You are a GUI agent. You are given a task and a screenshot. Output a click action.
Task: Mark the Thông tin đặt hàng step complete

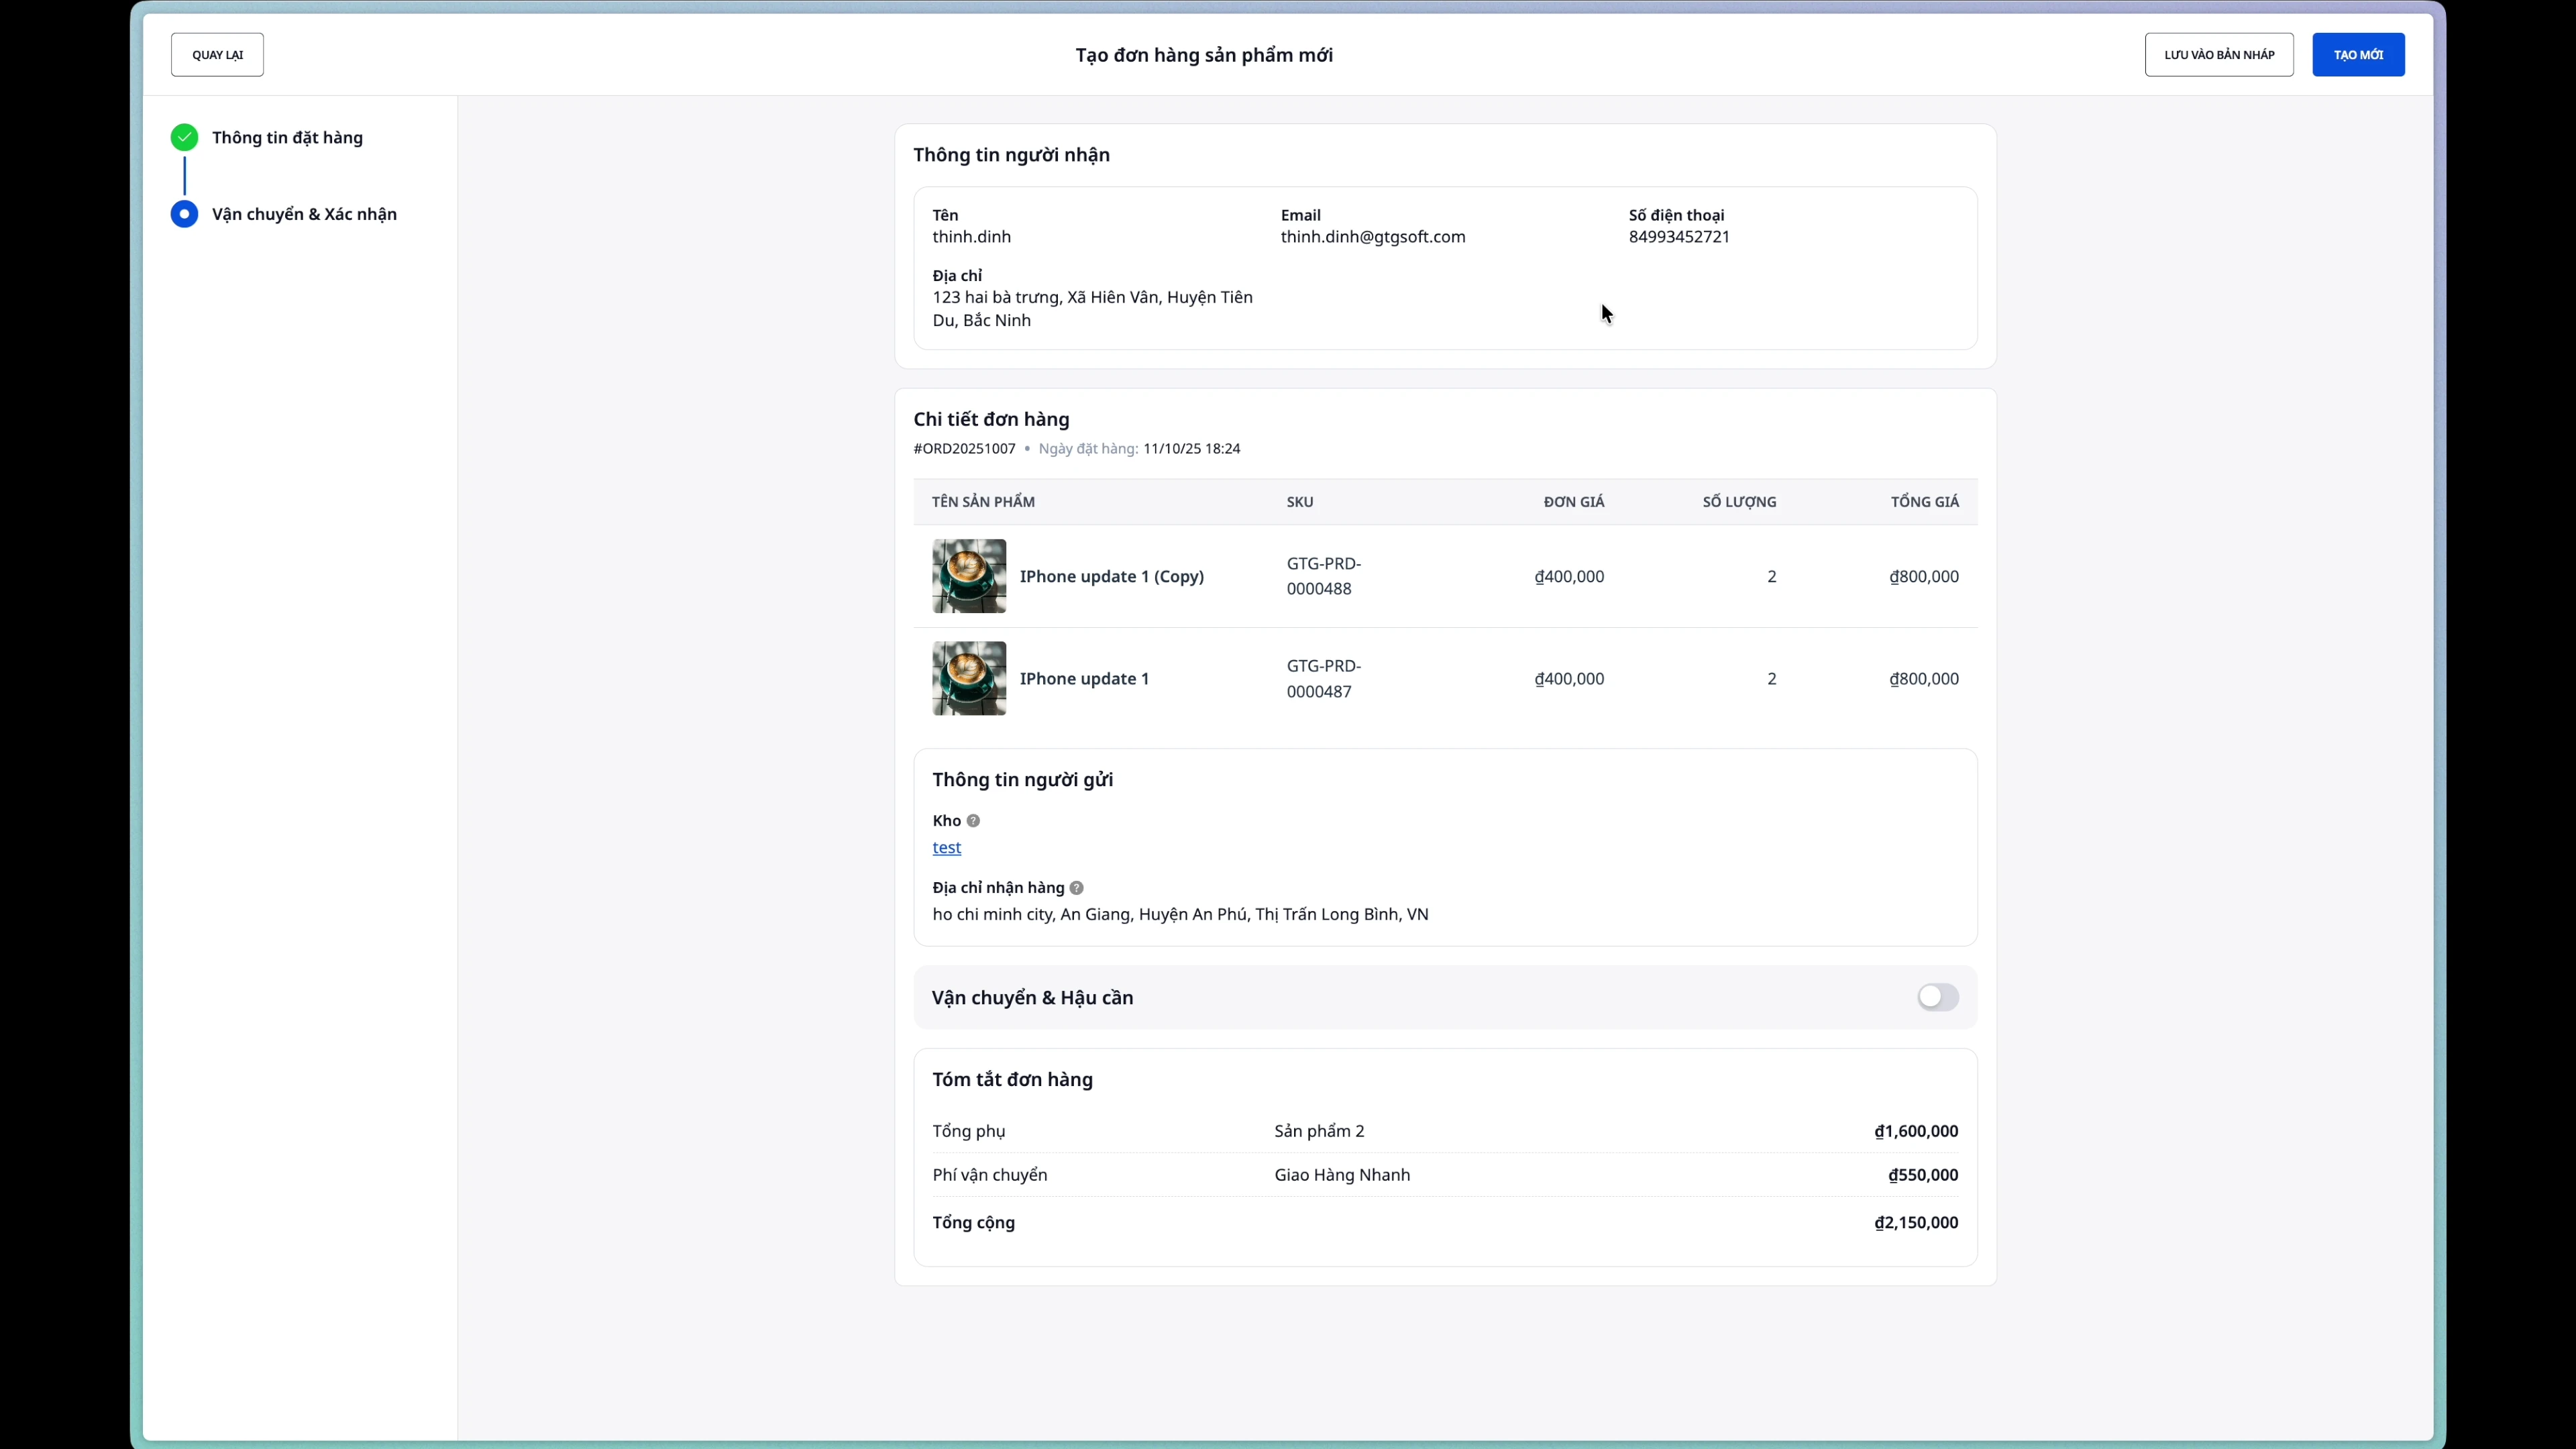click(184, 137)
